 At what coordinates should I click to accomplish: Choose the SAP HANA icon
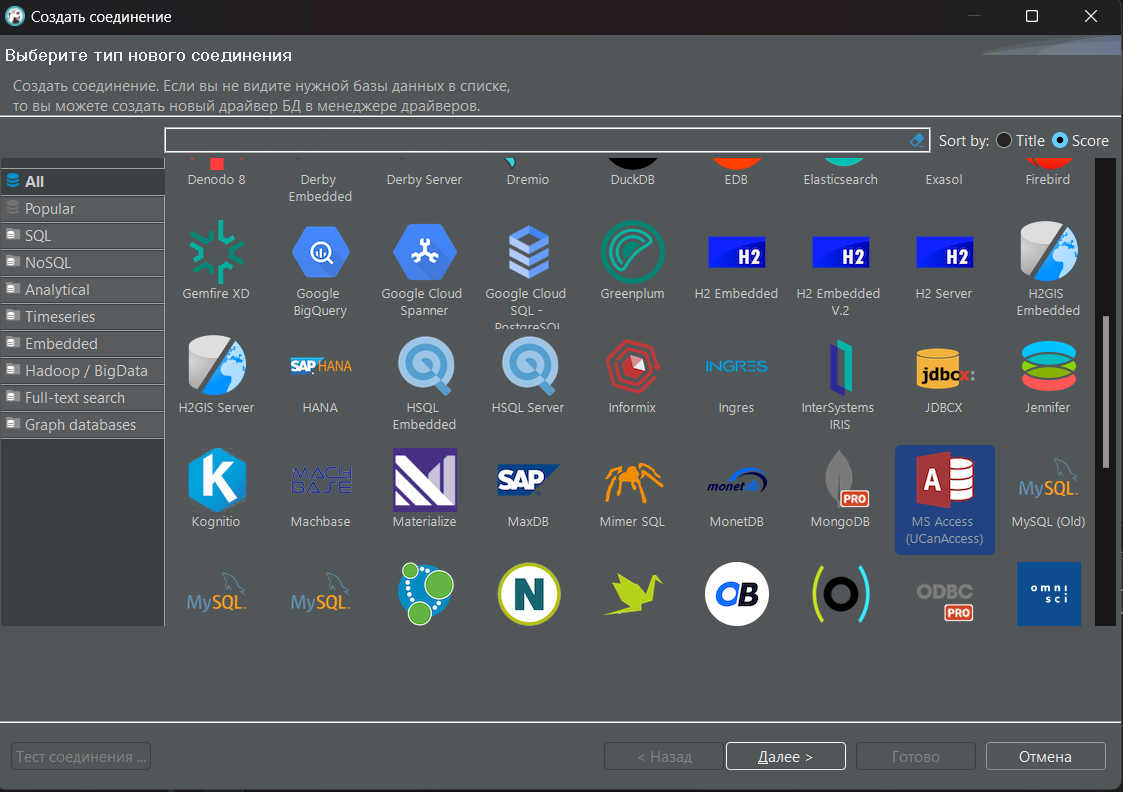pyautogui.click(x=320, y=366)
